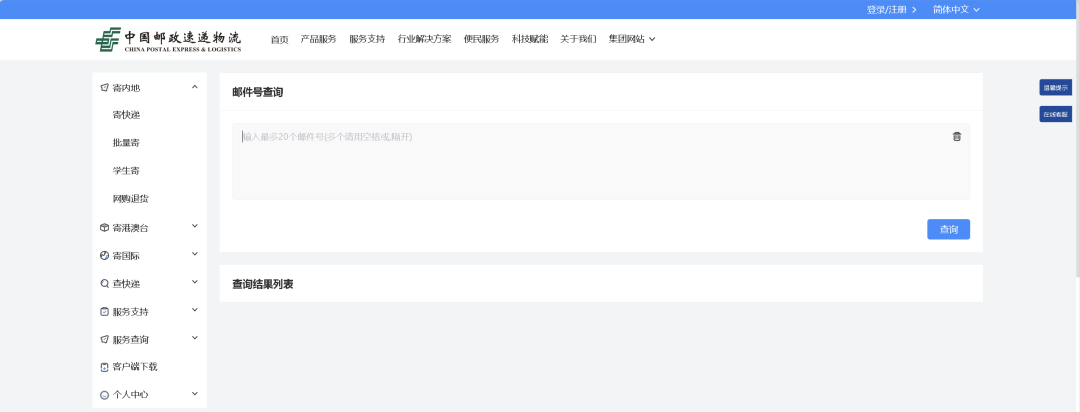1080x412 pixels.
Task: Open 服务支持 in top navigation bar
Action: (367, 39)
